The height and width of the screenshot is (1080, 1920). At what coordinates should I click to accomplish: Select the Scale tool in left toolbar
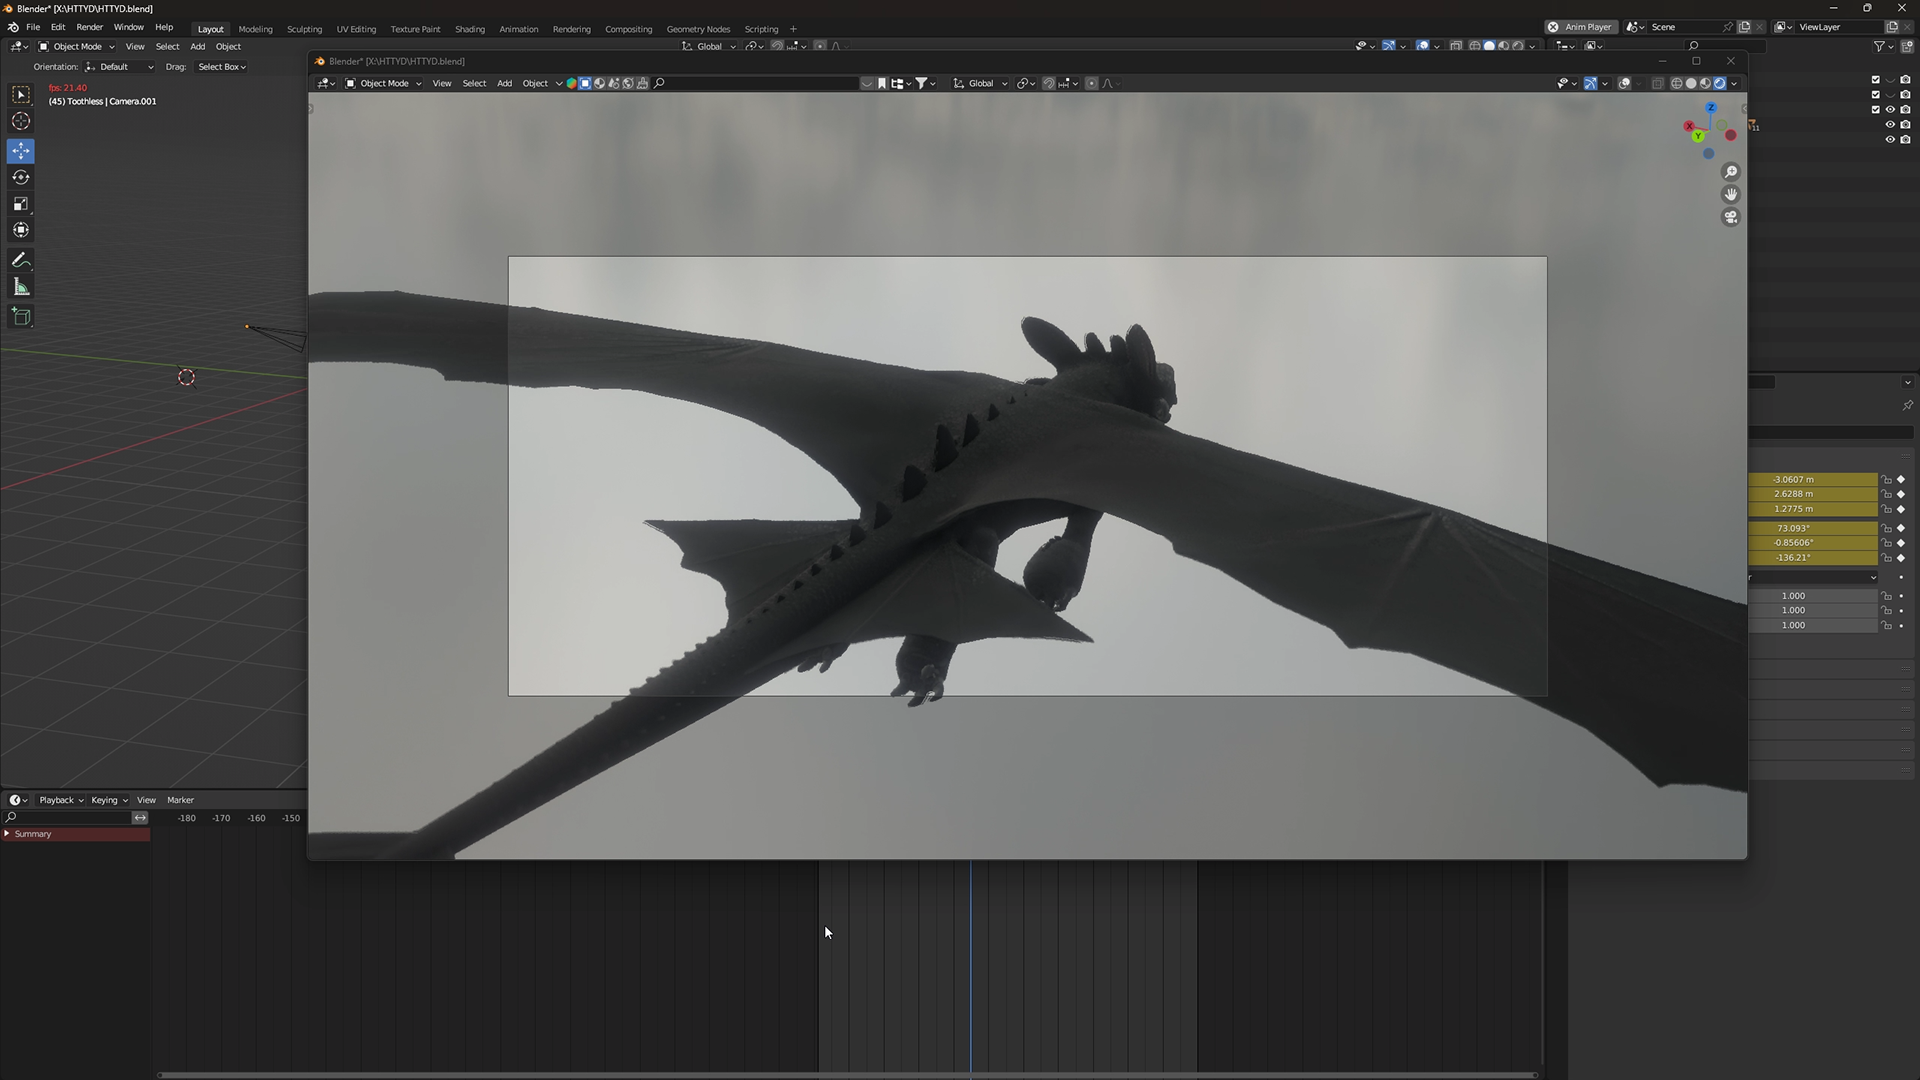point(21,204)
